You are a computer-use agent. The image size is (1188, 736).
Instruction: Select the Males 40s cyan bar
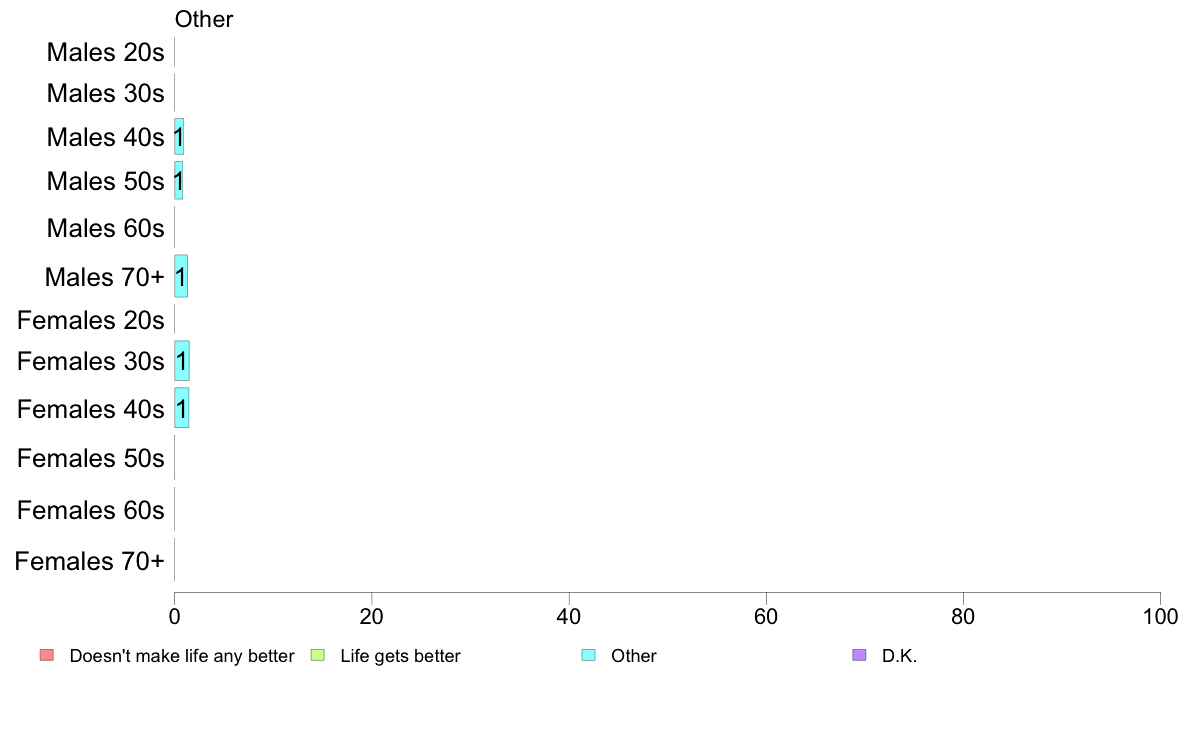click(x=179, y=136)
